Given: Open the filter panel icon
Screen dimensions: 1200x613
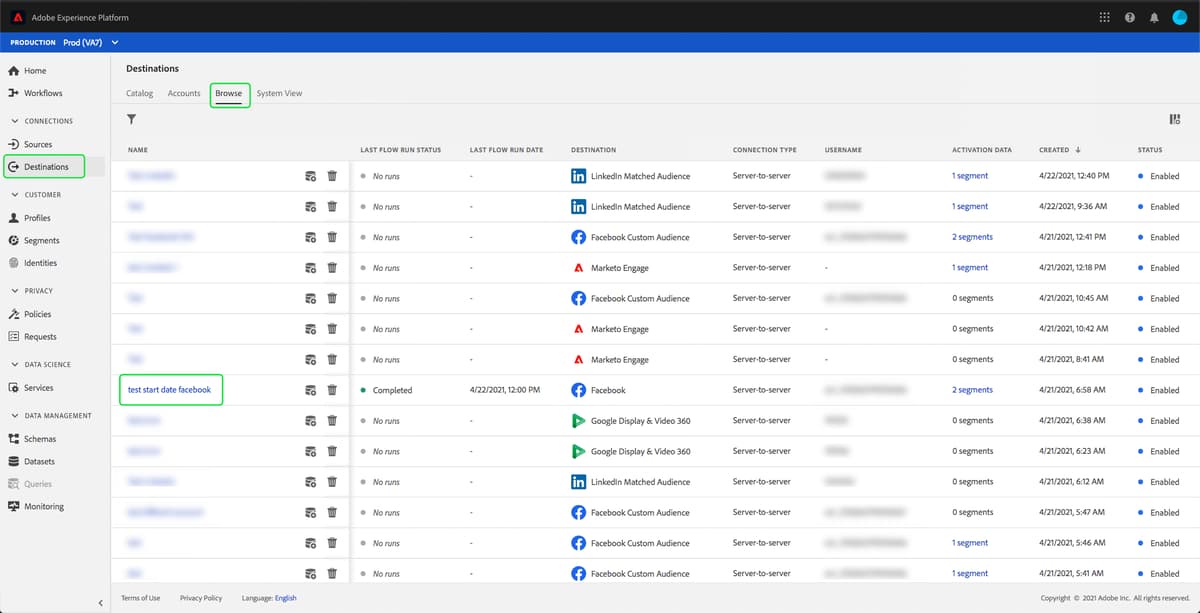Looking at the screenshot, I should pyautogui.click(x=131, y=119).
